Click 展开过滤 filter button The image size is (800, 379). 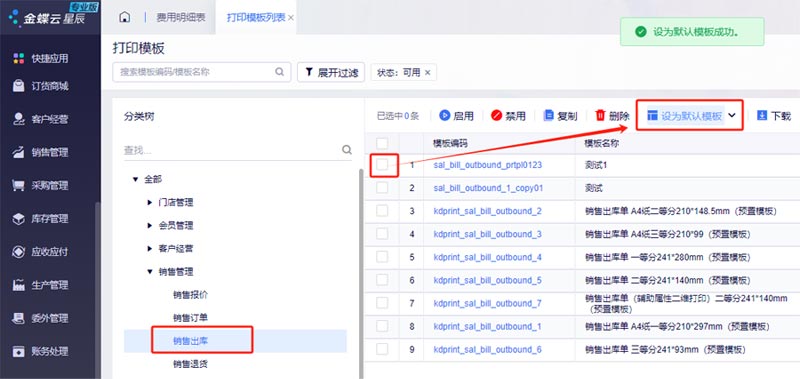point(331,72)
